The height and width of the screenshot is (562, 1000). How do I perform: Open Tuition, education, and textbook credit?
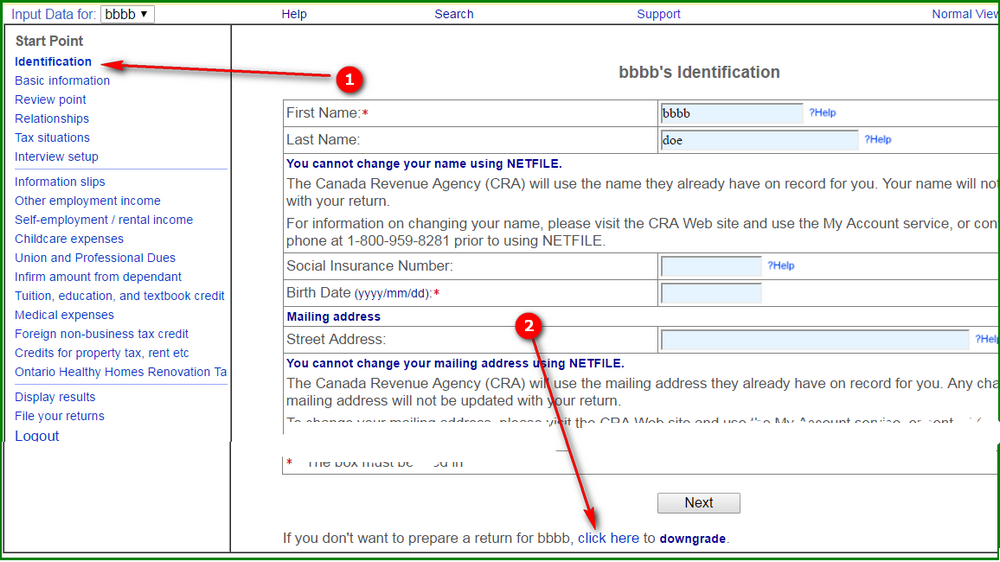click(x=120, y=296)
